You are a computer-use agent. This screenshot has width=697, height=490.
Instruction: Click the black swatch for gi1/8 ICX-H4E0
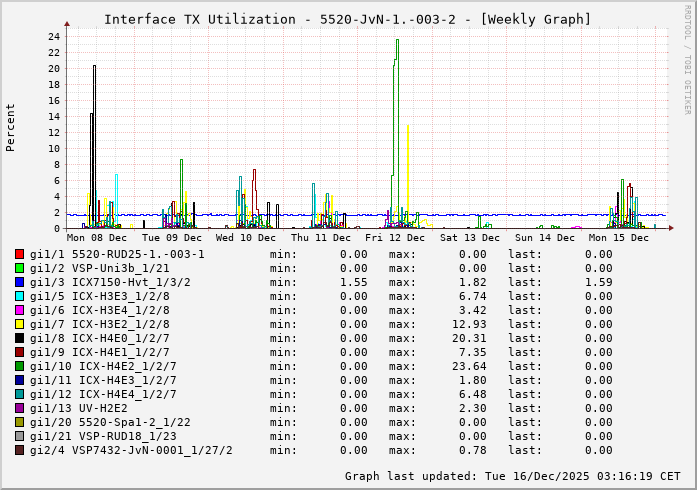tap(19, 338)
